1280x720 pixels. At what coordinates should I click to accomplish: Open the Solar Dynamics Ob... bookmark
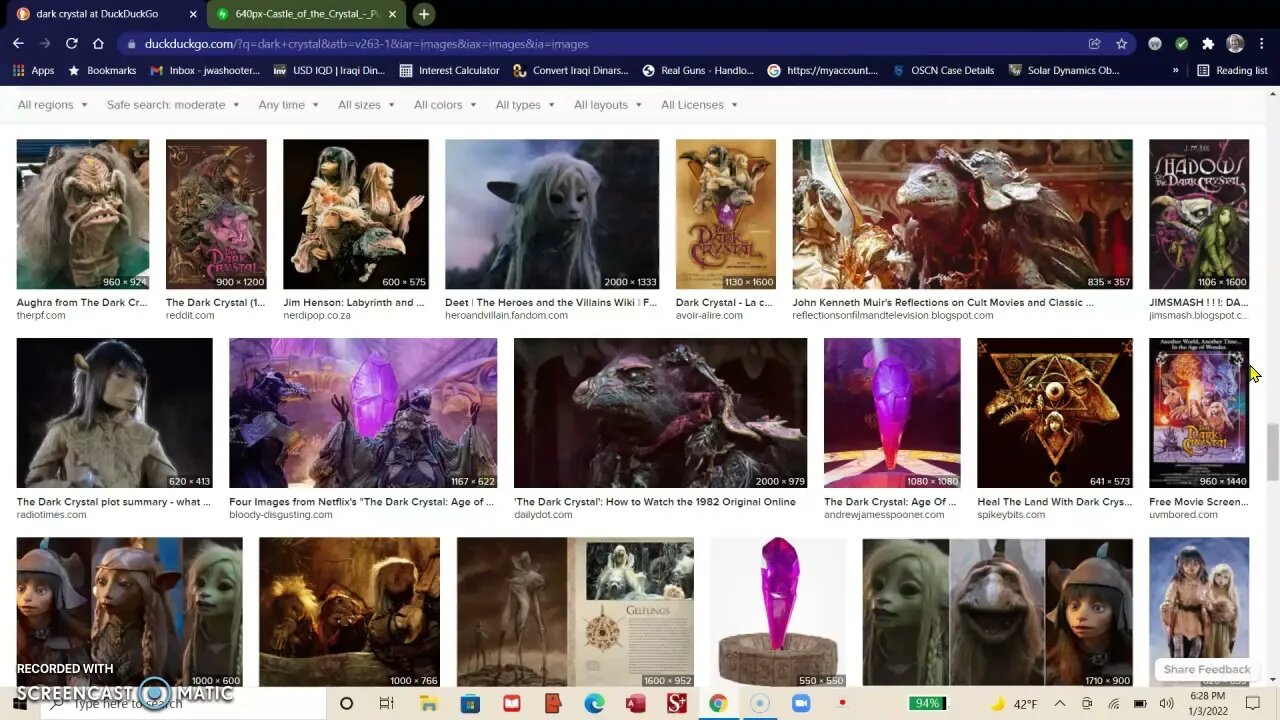[1064, 71]
